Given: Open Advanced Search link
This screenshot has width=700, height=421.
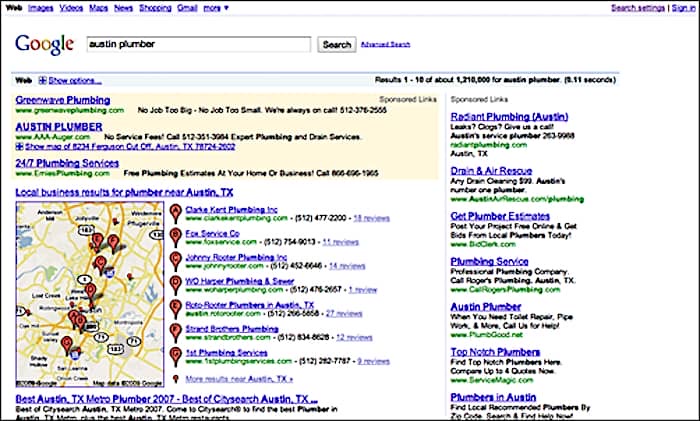Looking at the screenshot, I should tap(385, 44).
